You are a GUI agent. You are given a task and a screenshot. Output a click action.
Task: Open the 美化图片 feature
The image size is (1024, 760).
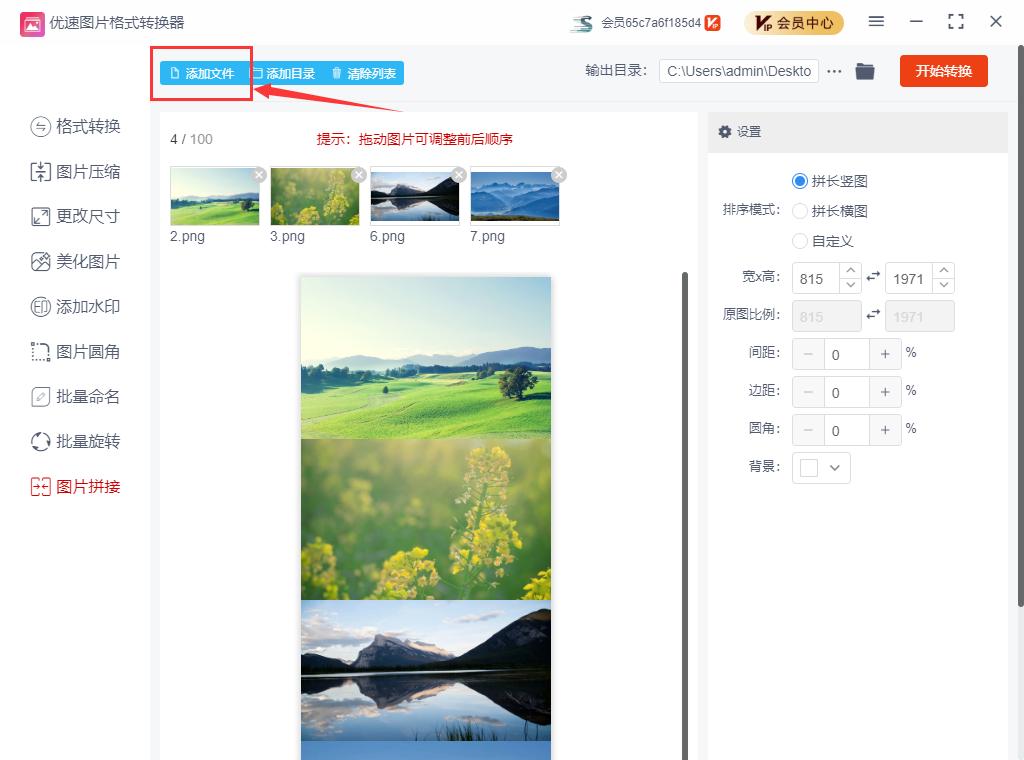(75, 262)
